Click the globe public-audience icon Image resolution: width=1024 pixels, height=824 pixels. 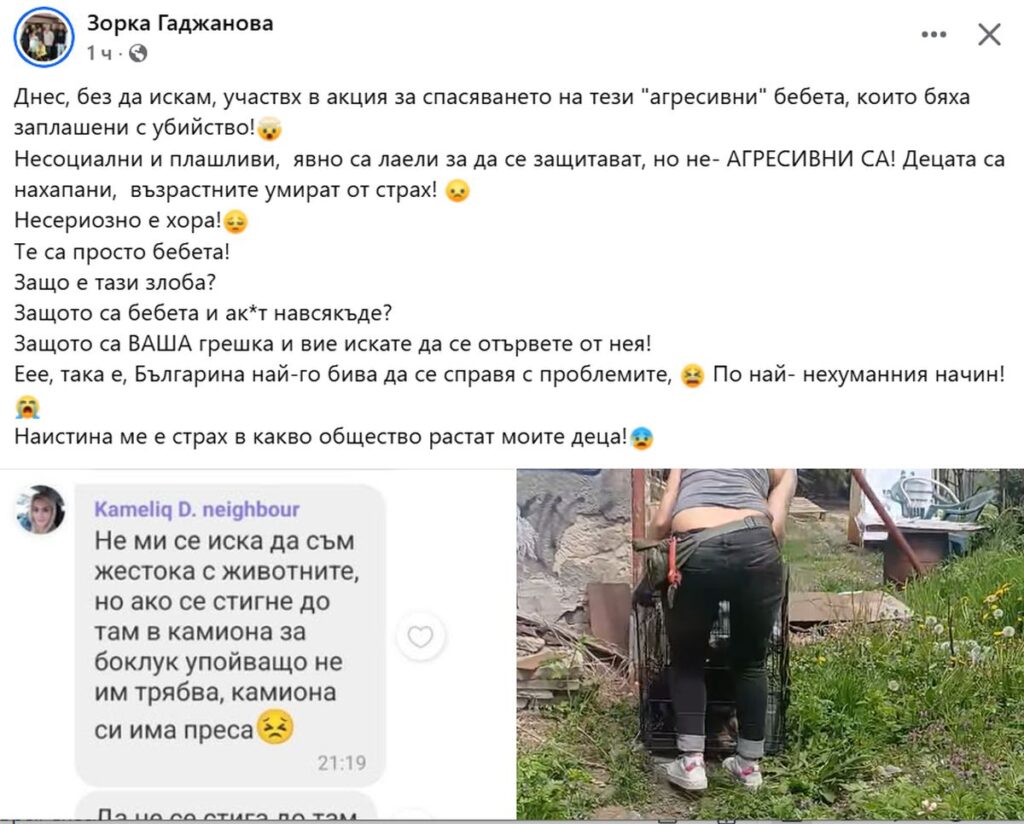(x=138, y=53)
